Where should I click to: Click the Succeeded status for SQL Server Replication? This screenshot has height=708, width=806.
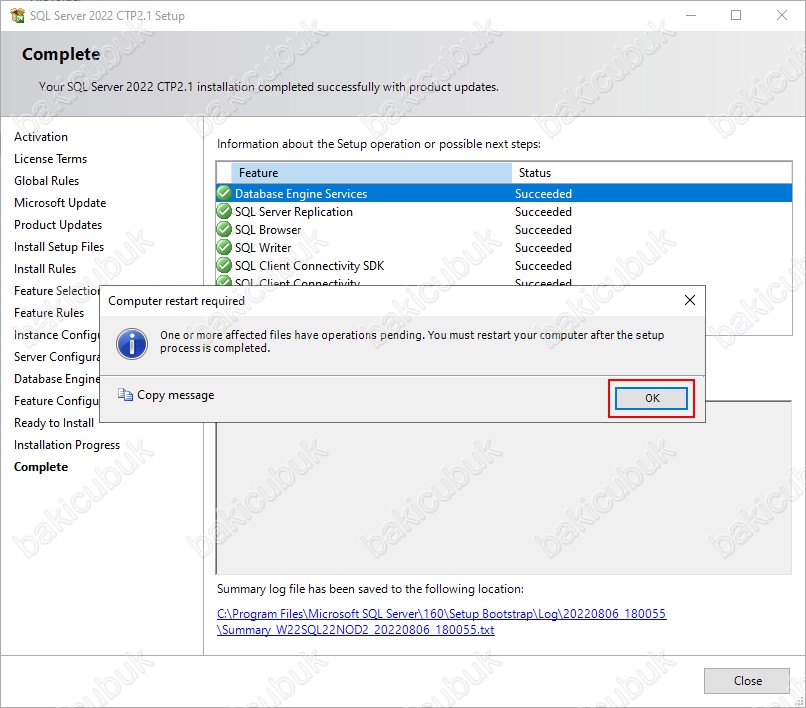pyautogui.click(x=543, y=211)
